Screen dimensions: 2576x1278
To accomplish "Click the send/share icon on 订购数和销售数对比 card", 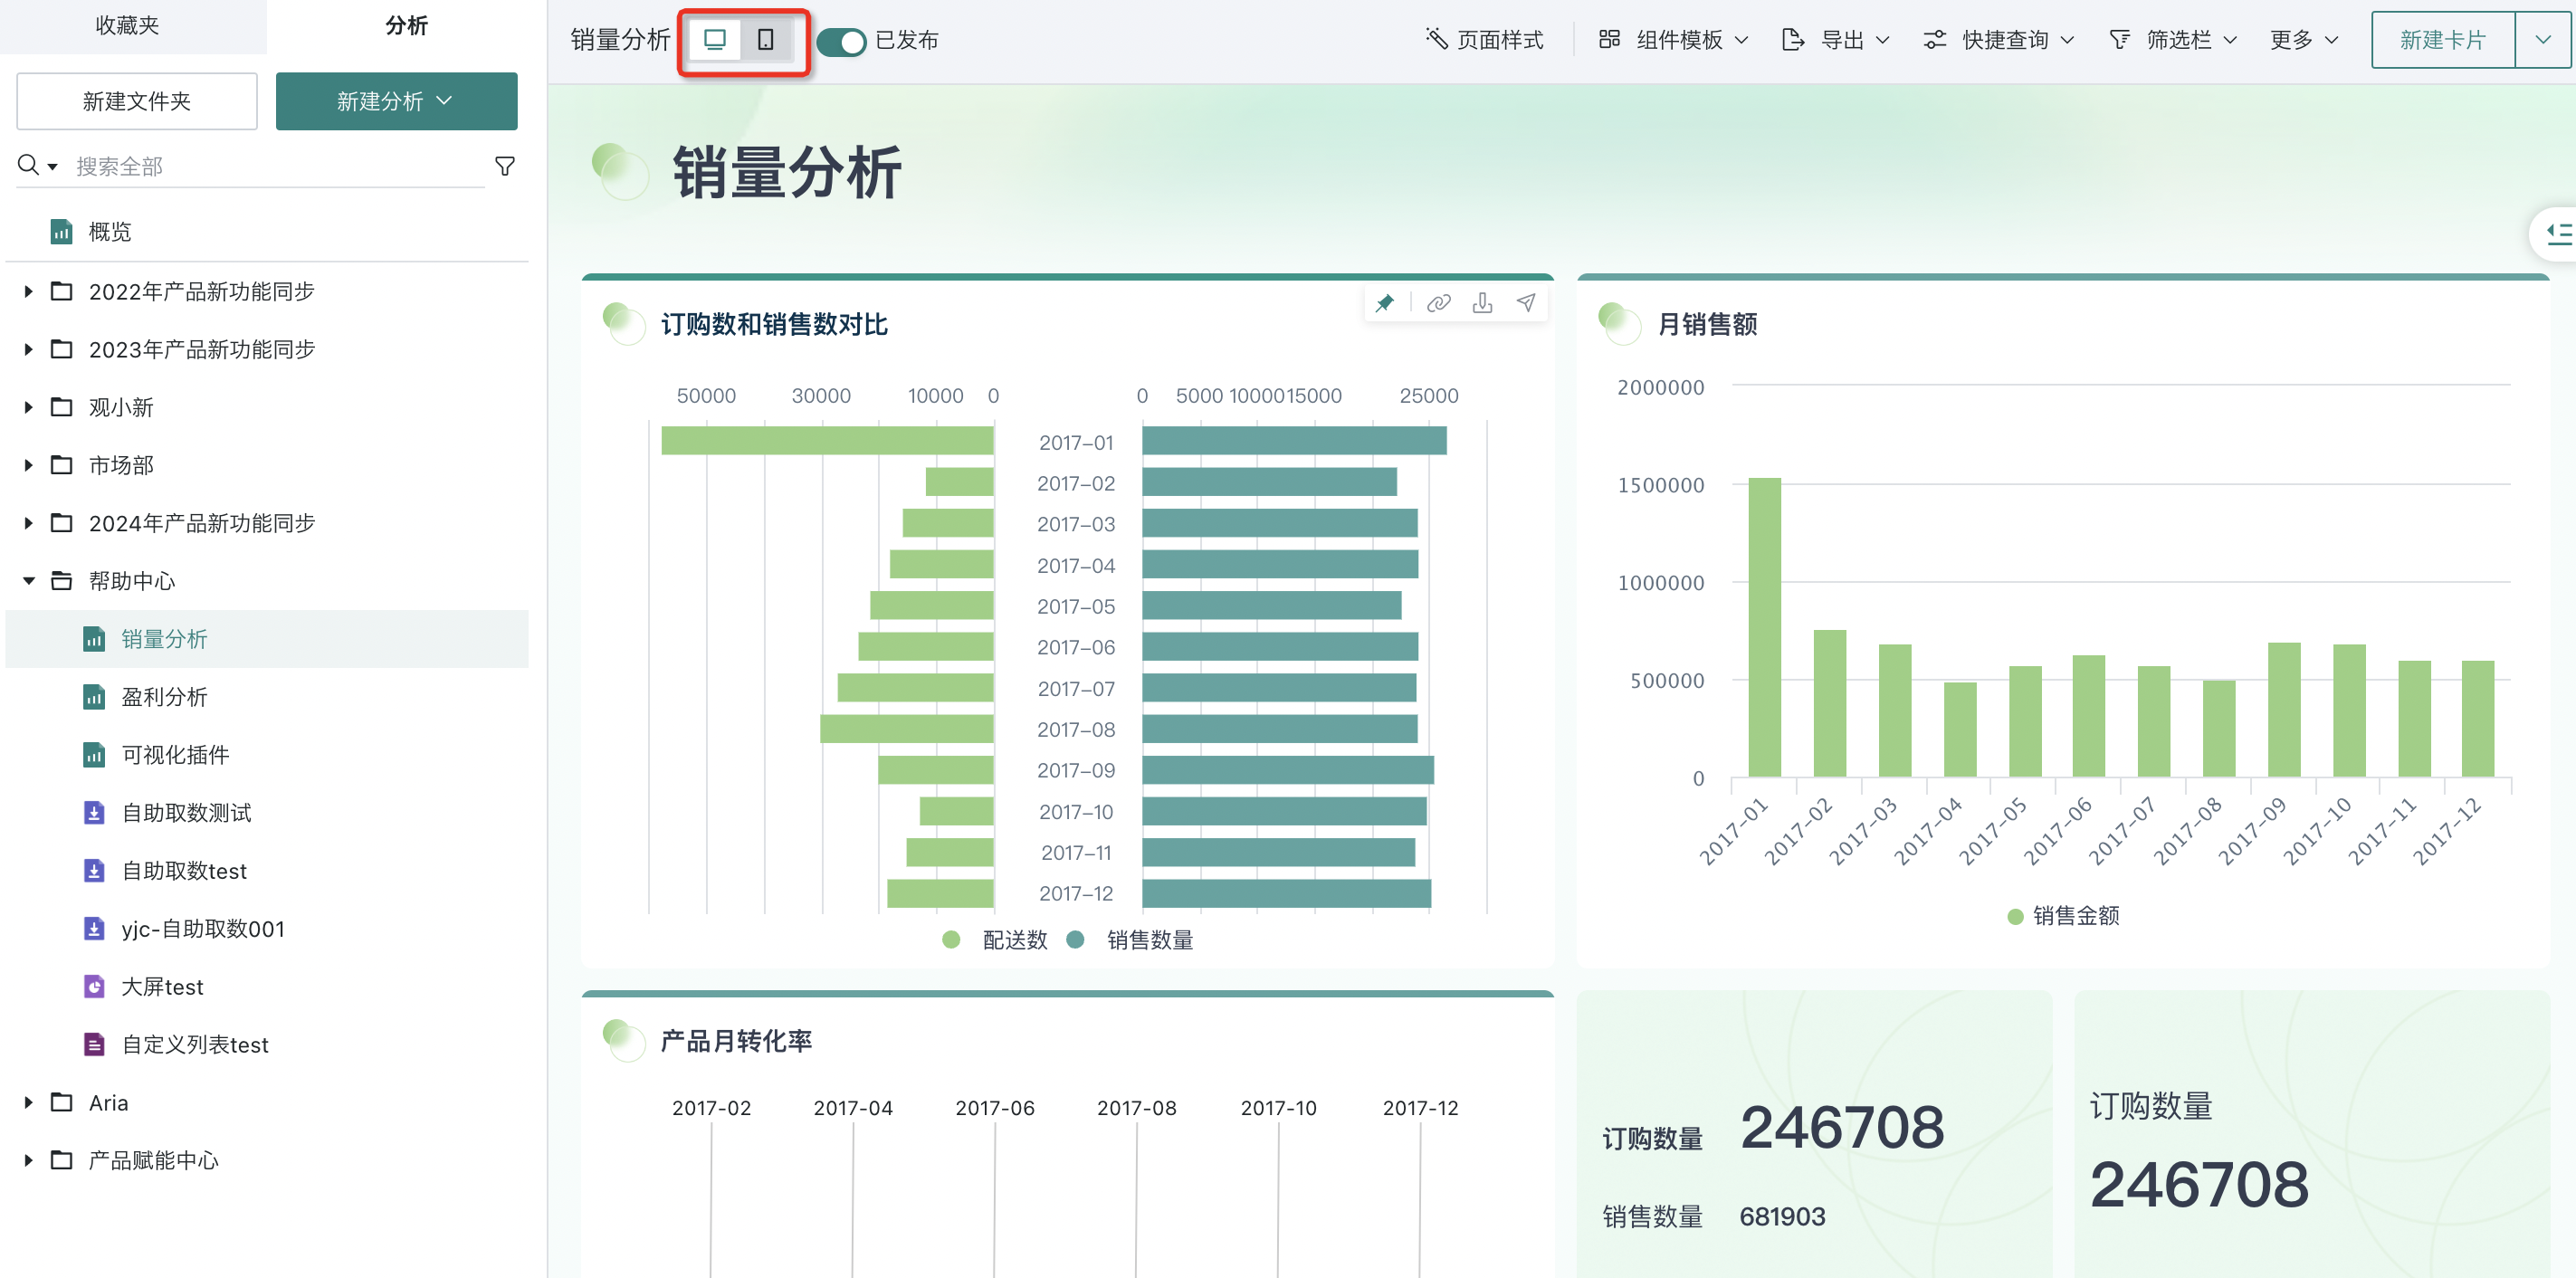I will coord(1526,303).
